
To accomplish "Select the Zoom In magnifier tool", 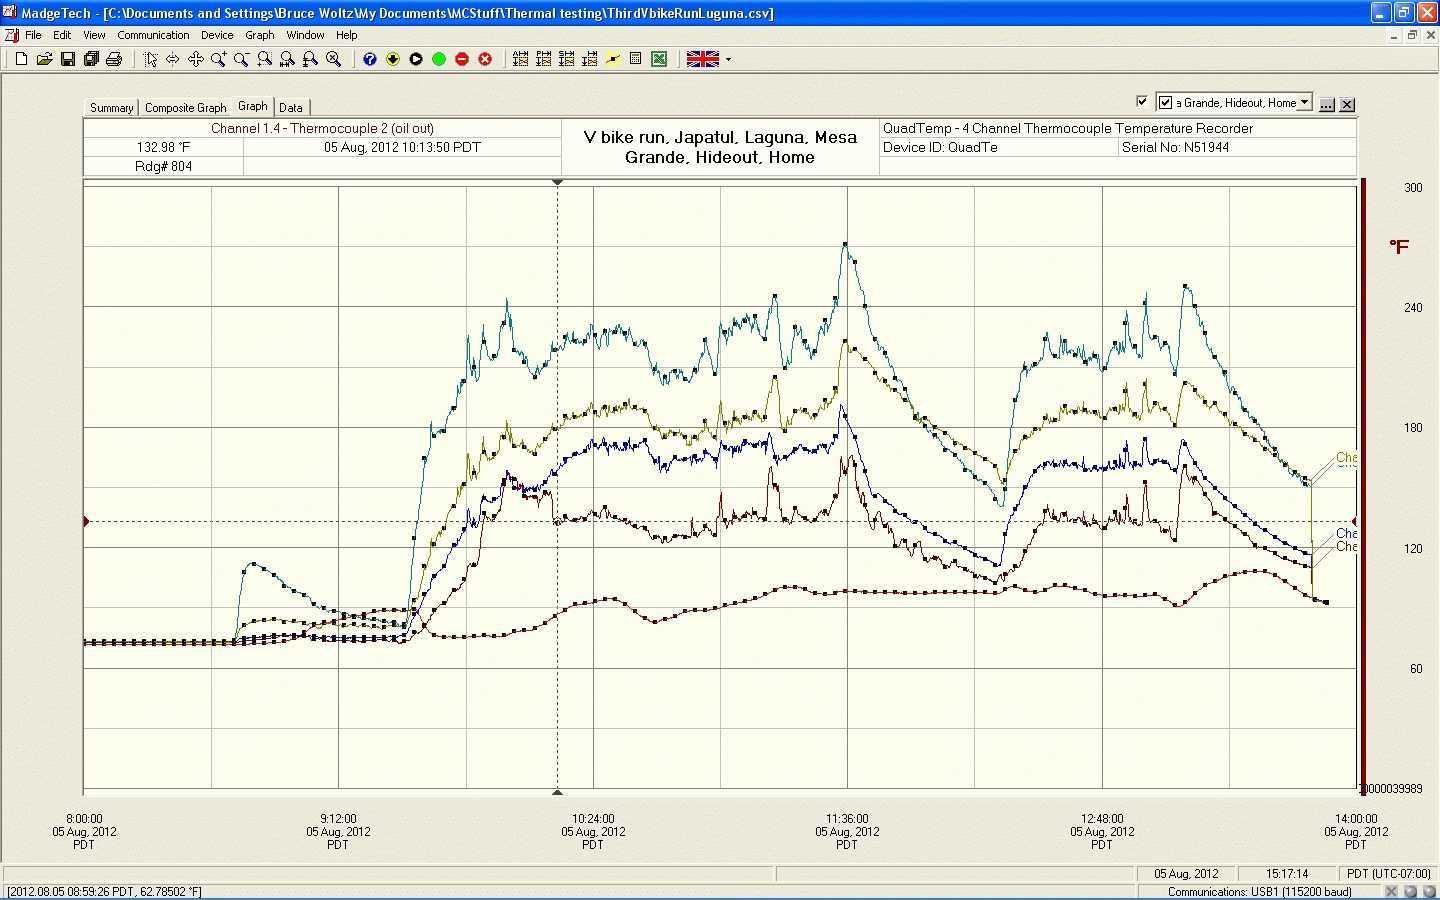I will point(218,59).
